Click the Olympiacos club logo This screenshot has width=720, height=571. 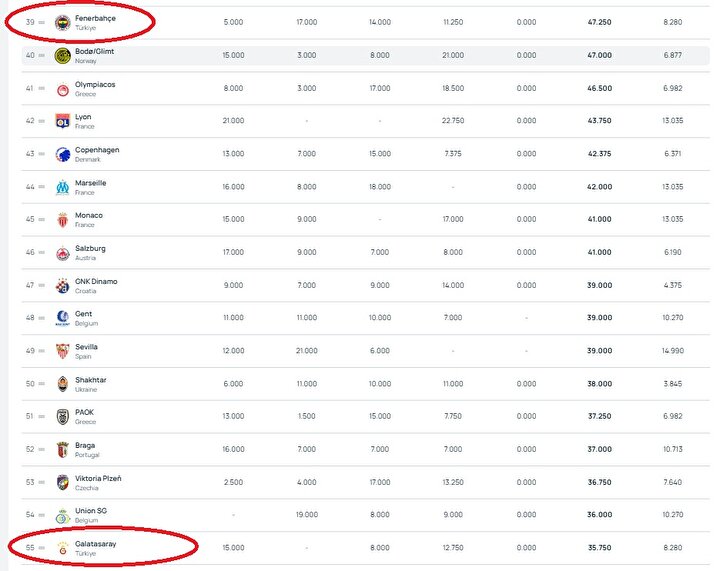tap(62, 89)
